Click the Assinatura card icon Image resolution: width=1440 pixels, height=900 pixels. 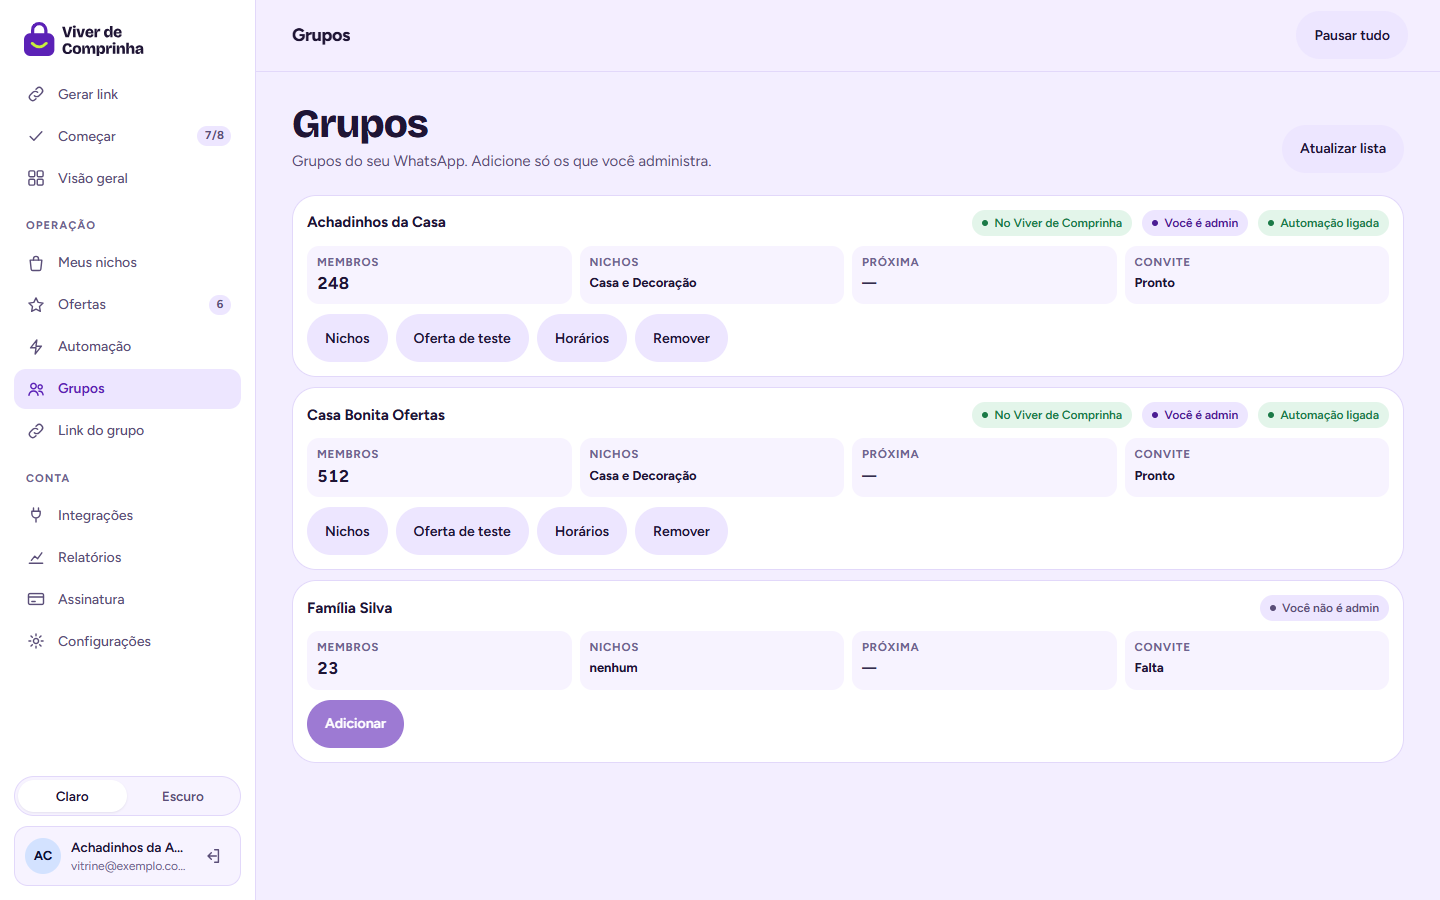pyautogui.click(x=36, y=599)
